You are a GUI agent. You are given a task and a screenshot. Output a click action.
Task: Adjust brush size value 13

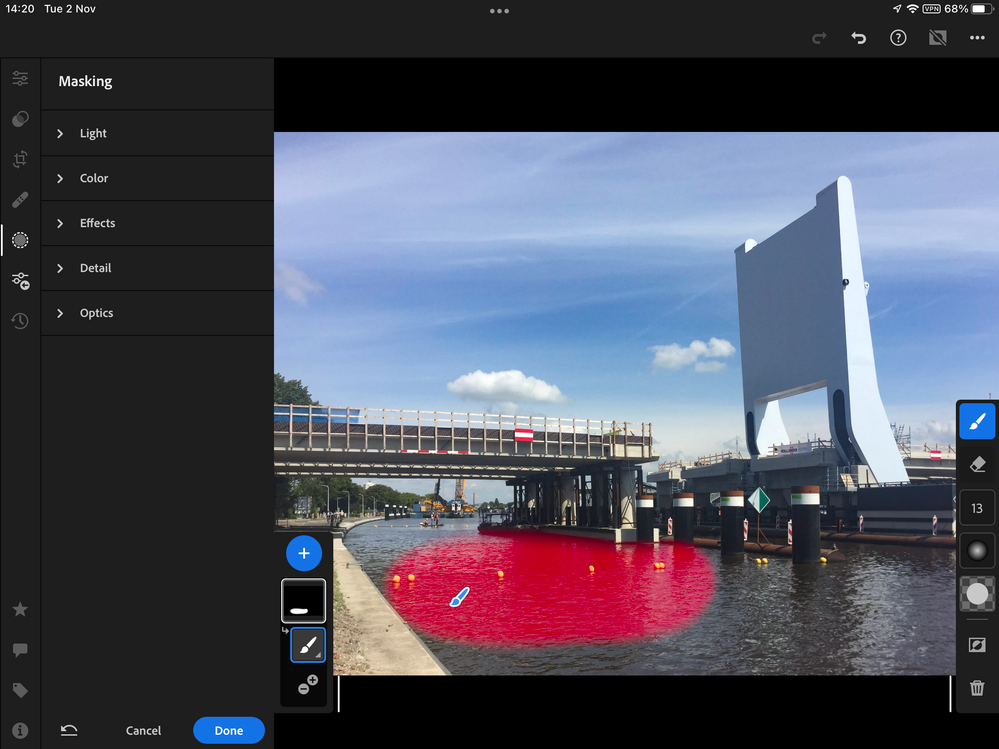(977, 508)
